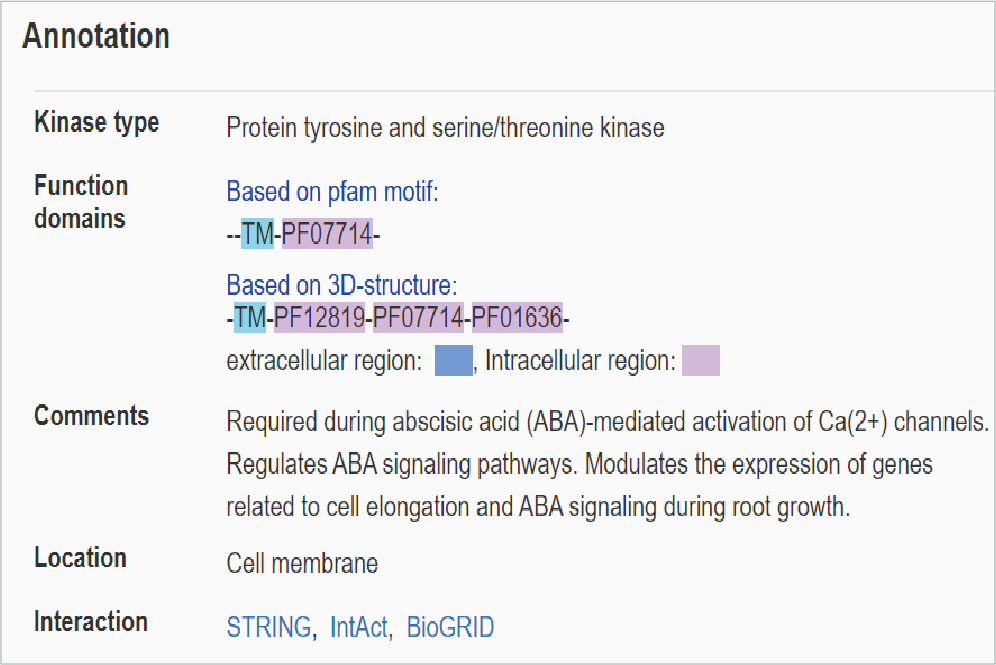Screen dimensions: 996x665
Task: Click the Interaction row label
Action: coord(91,621)
